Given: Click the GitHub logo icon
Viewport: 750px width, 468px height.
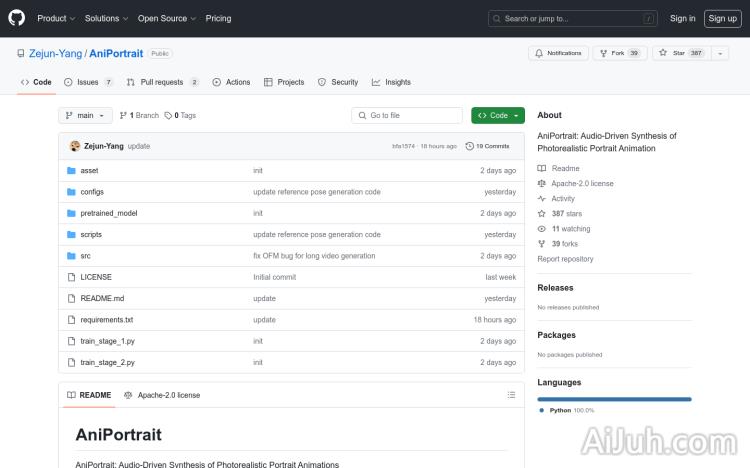Looking at the screenshot, I should click(x=17, y=18).
